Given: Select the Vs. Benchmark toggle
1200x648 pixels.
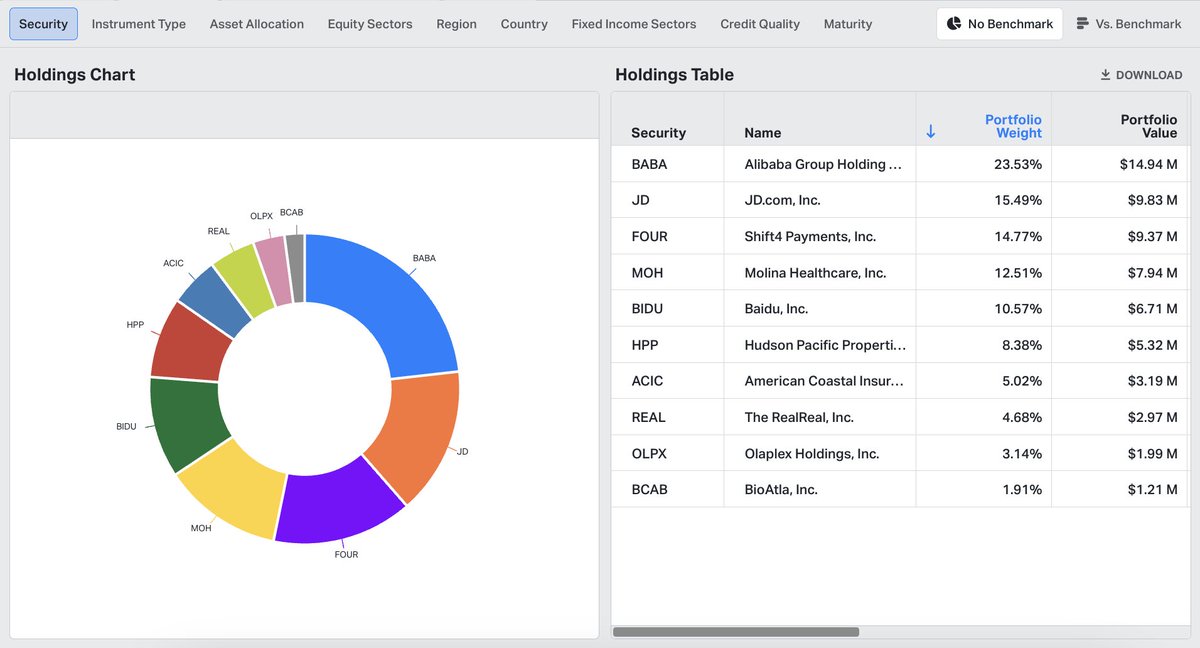Looking at the screenshot, I should (x=1129, y=23).
